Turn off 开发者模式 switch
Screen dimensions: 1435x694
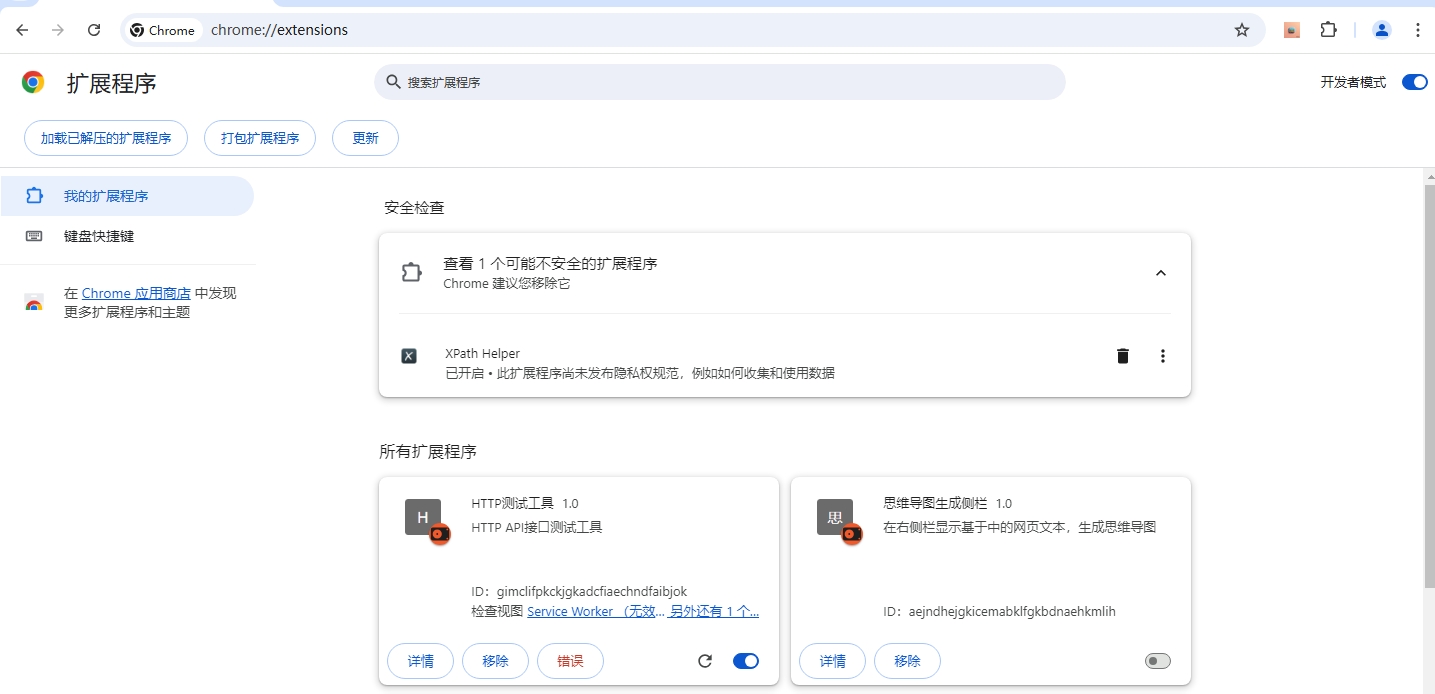click(1414, 82)
